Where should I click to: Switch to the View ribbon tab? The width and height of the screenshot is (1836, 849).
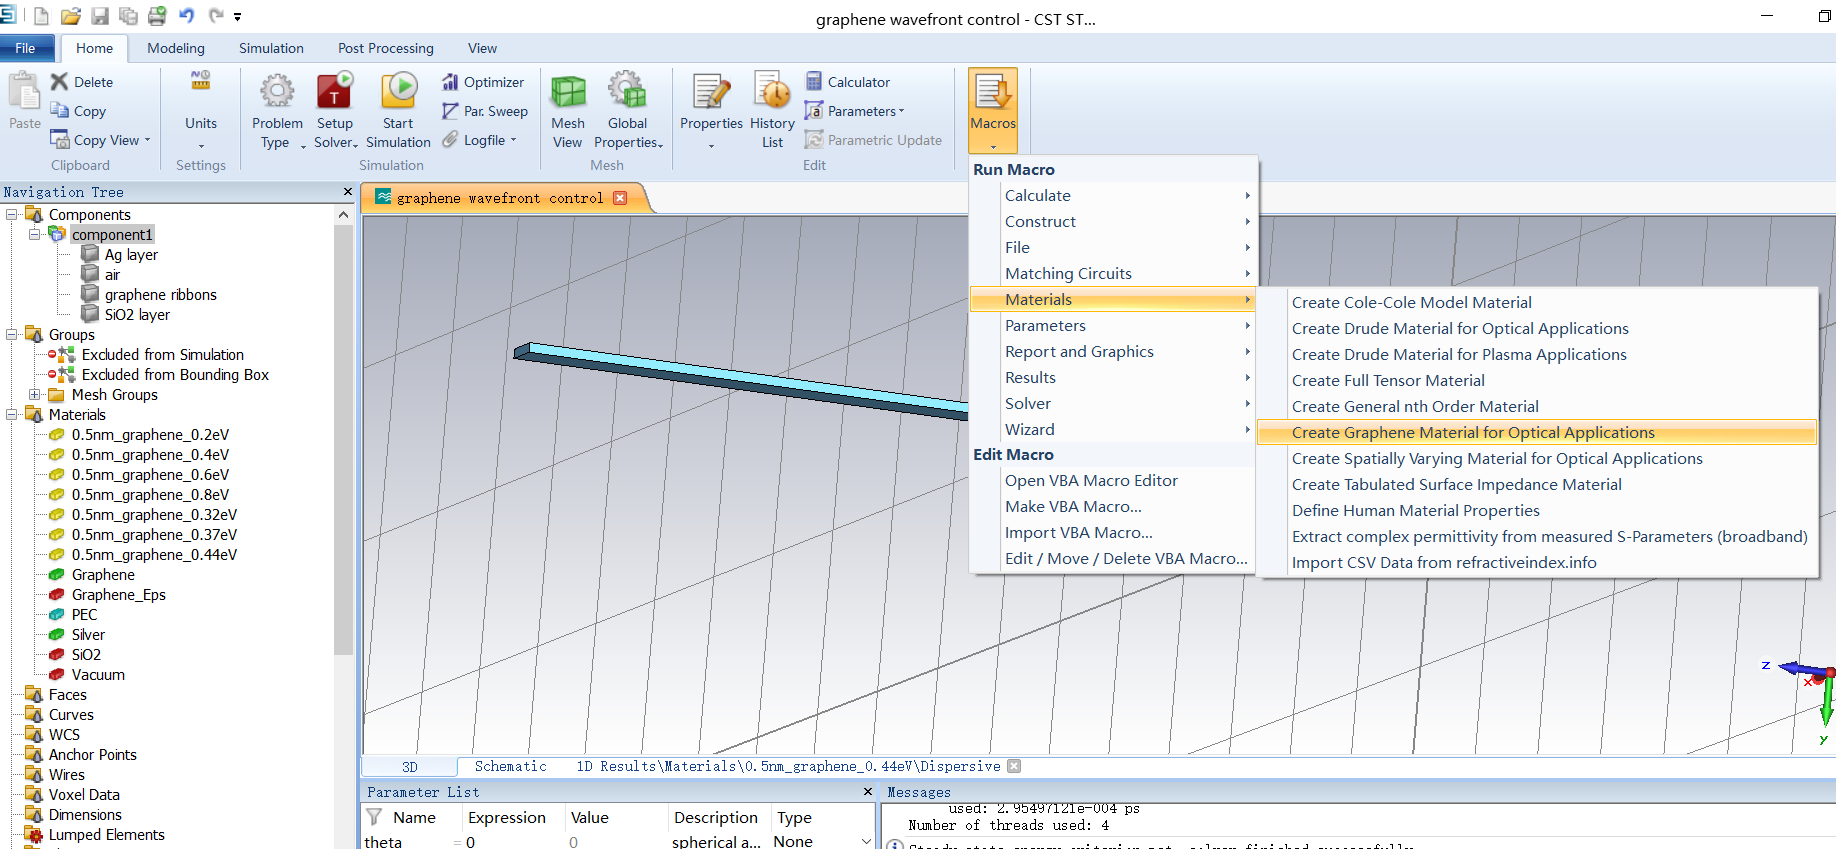(482, 48)
